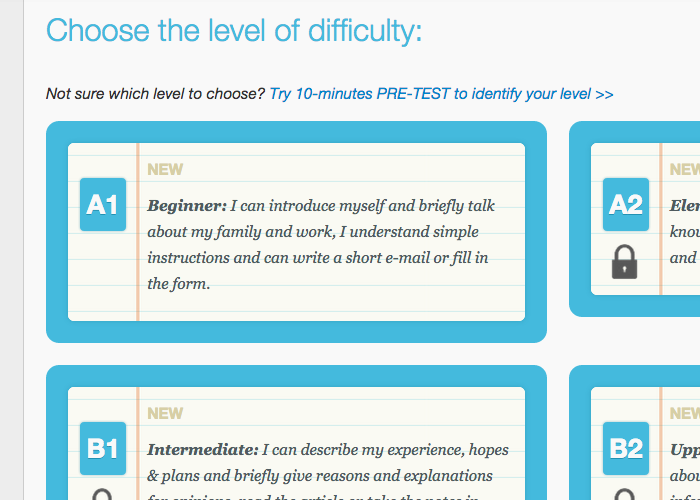
Task: Click "Choose the level of difficulty" heading
Action: pos(234,30)
